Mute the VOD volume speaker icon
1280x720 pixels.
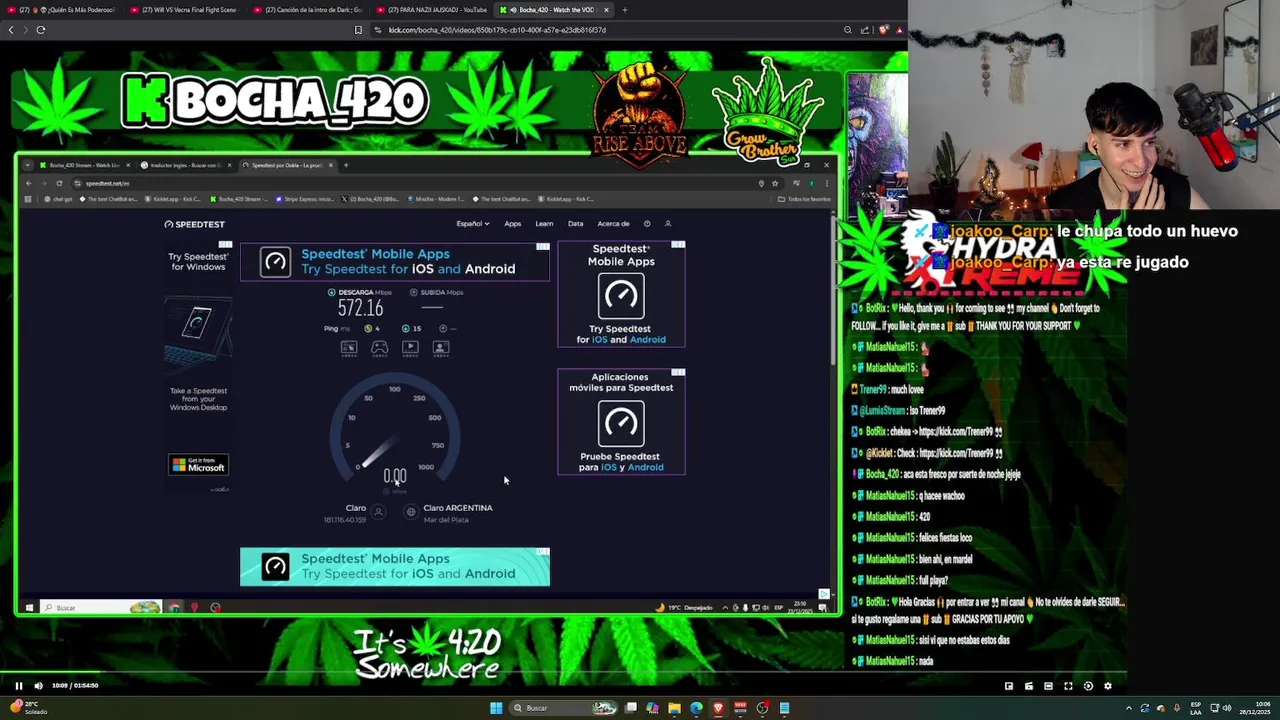tap(38, 686)
